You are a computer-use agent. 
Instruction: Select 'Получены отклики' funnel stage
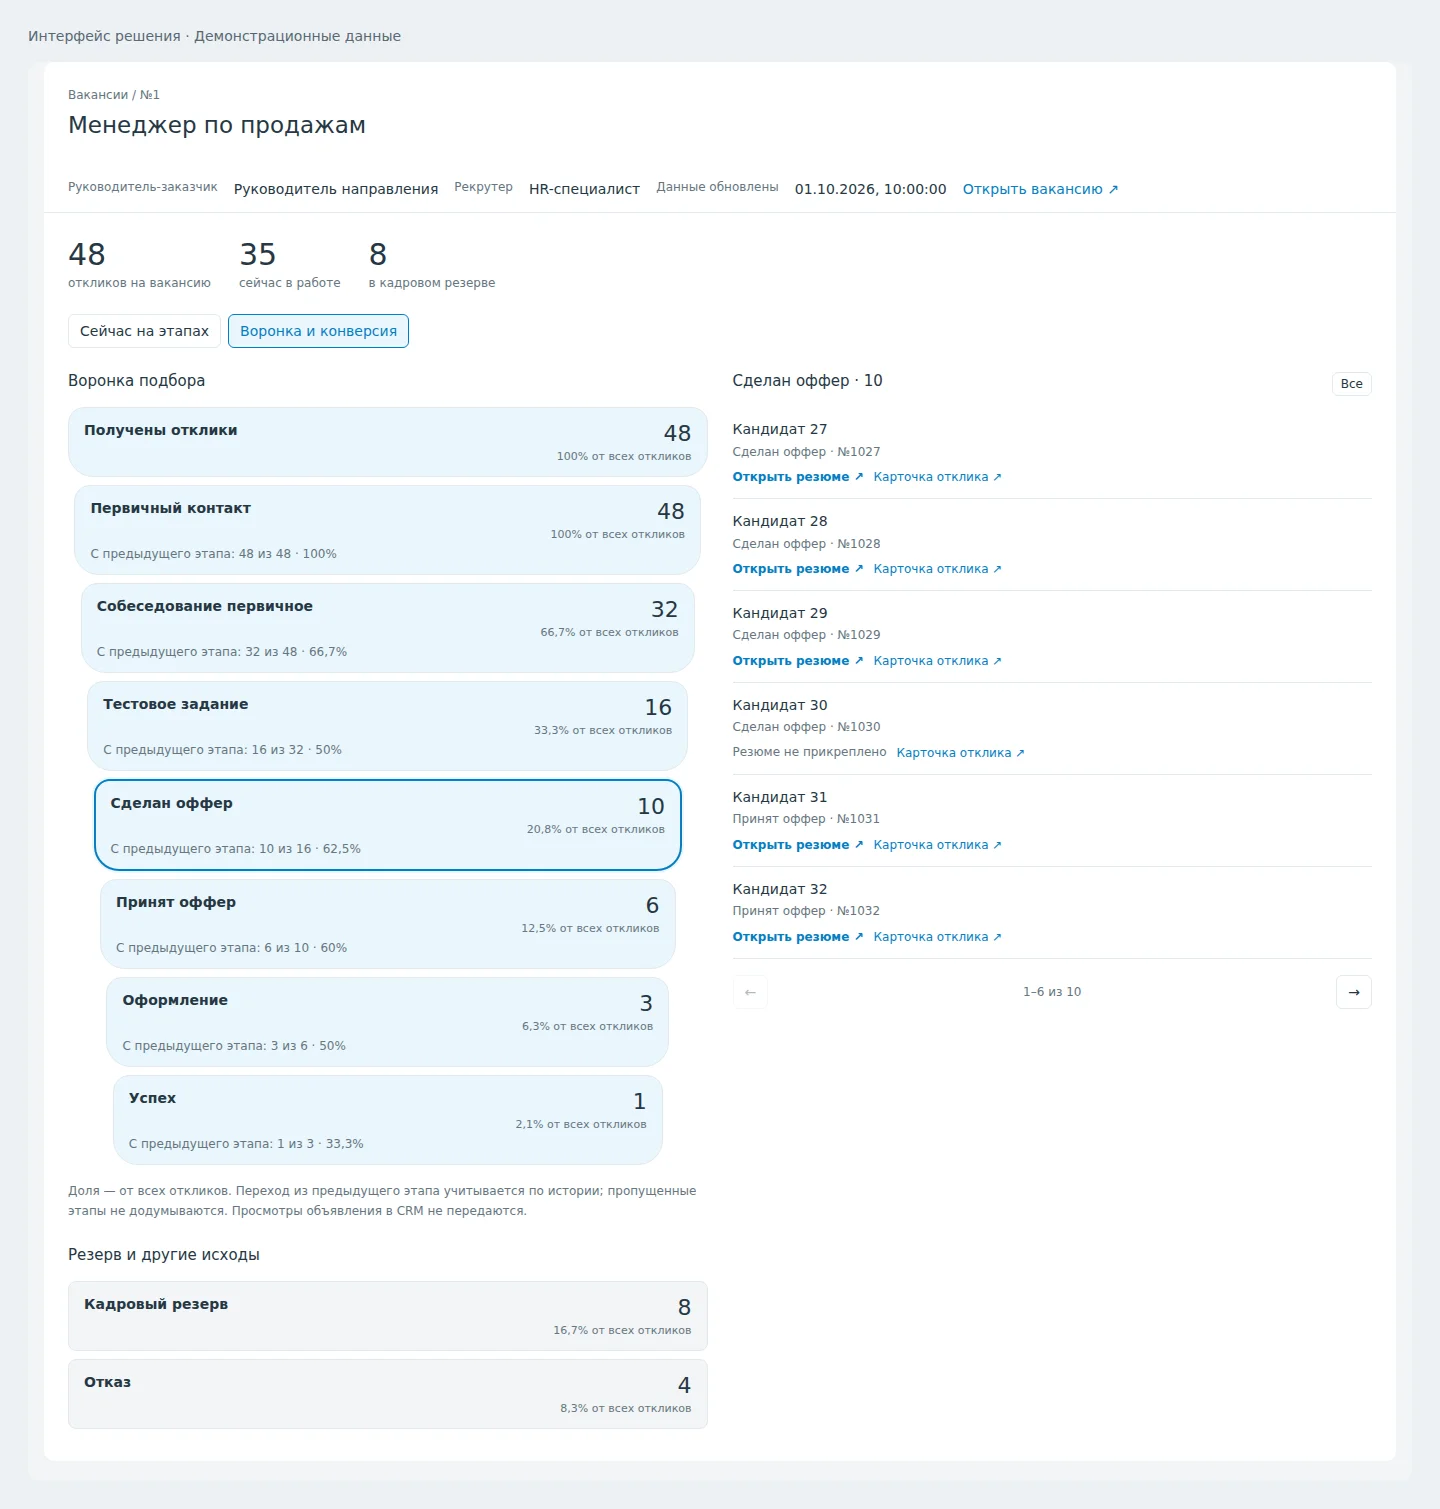pos(388,442)
